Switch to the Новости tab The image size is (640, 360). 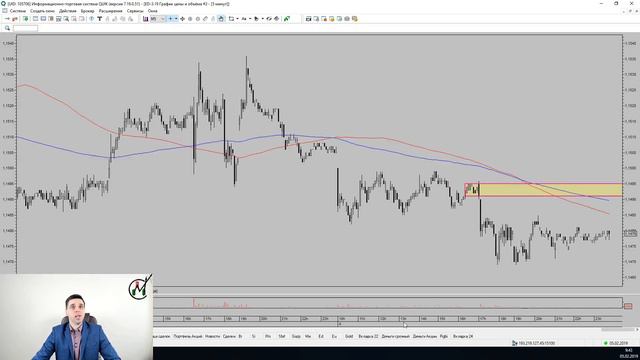tap(212, 336)
